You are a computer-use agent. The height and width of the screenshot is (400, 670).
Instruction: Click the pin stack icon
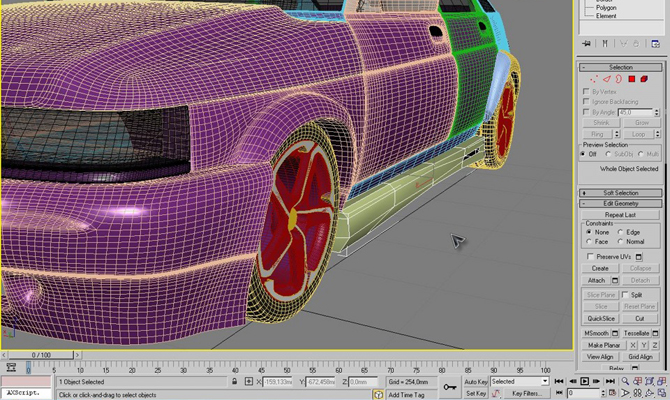(x=587, y=44)
